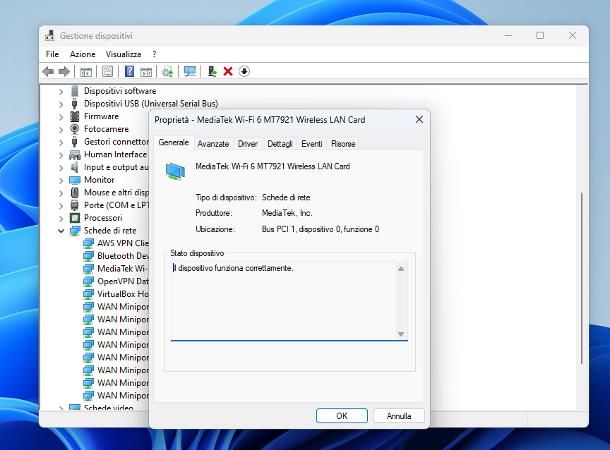Click the scan for hardware changes monitor icon

click(x=190, y=72)
